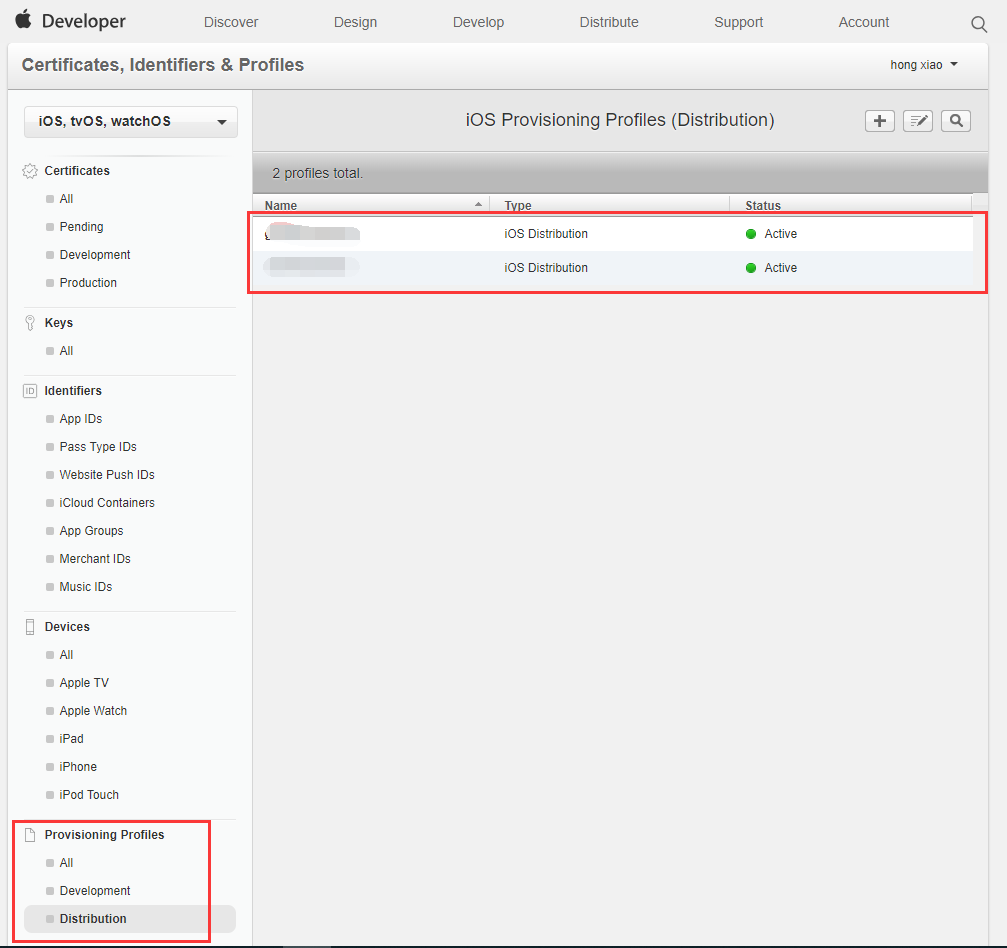
Task: Select Production certificates
Action: click(x=88, y=283)
